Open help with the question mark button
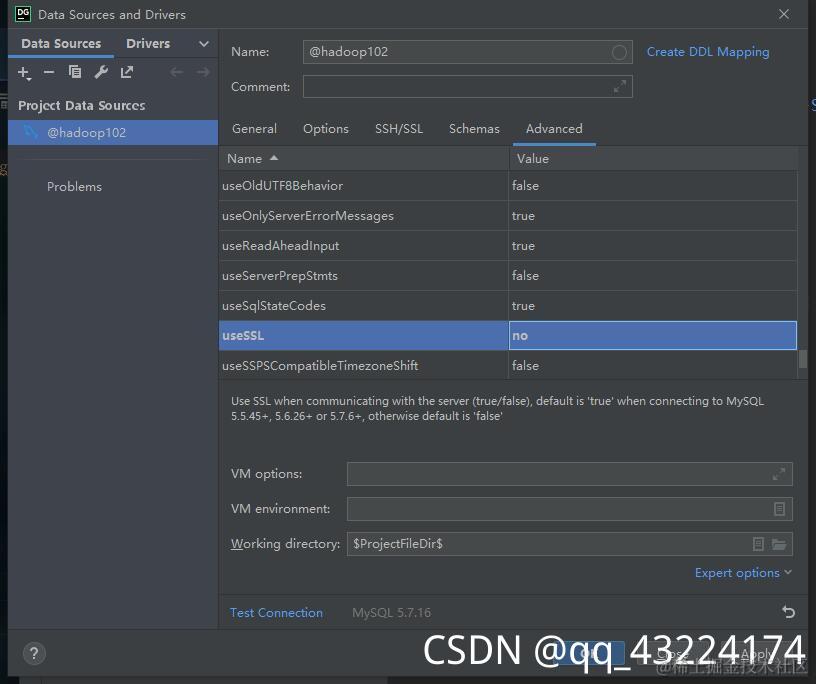 34,653
